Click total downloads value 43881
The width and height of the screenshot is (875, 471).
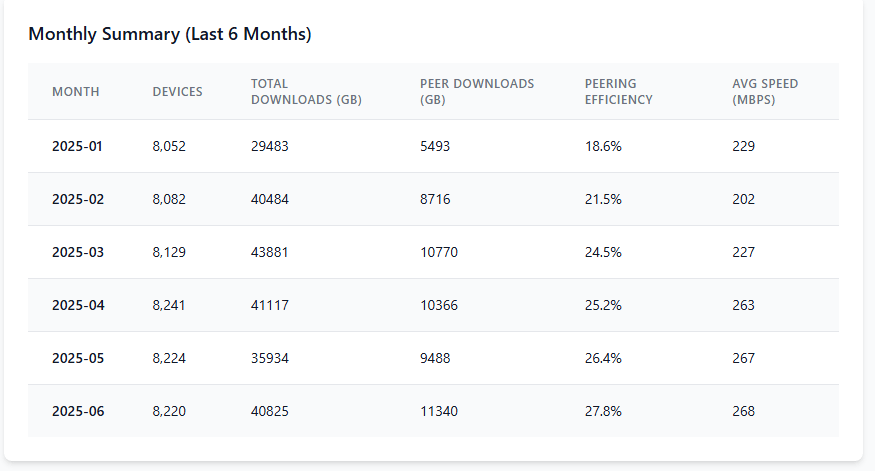pos(269,252)
